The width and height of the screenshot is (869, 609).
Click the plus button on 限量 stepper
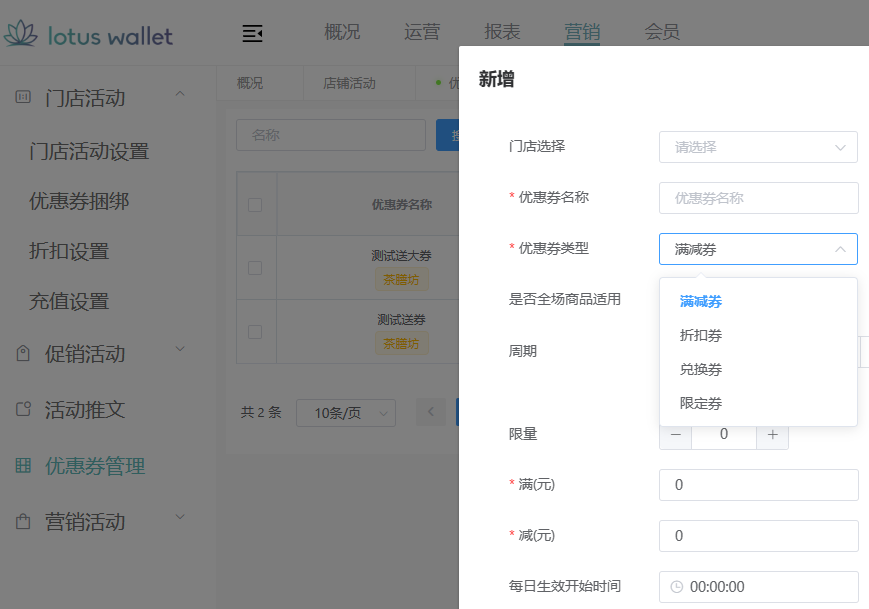tap(772, 434)
